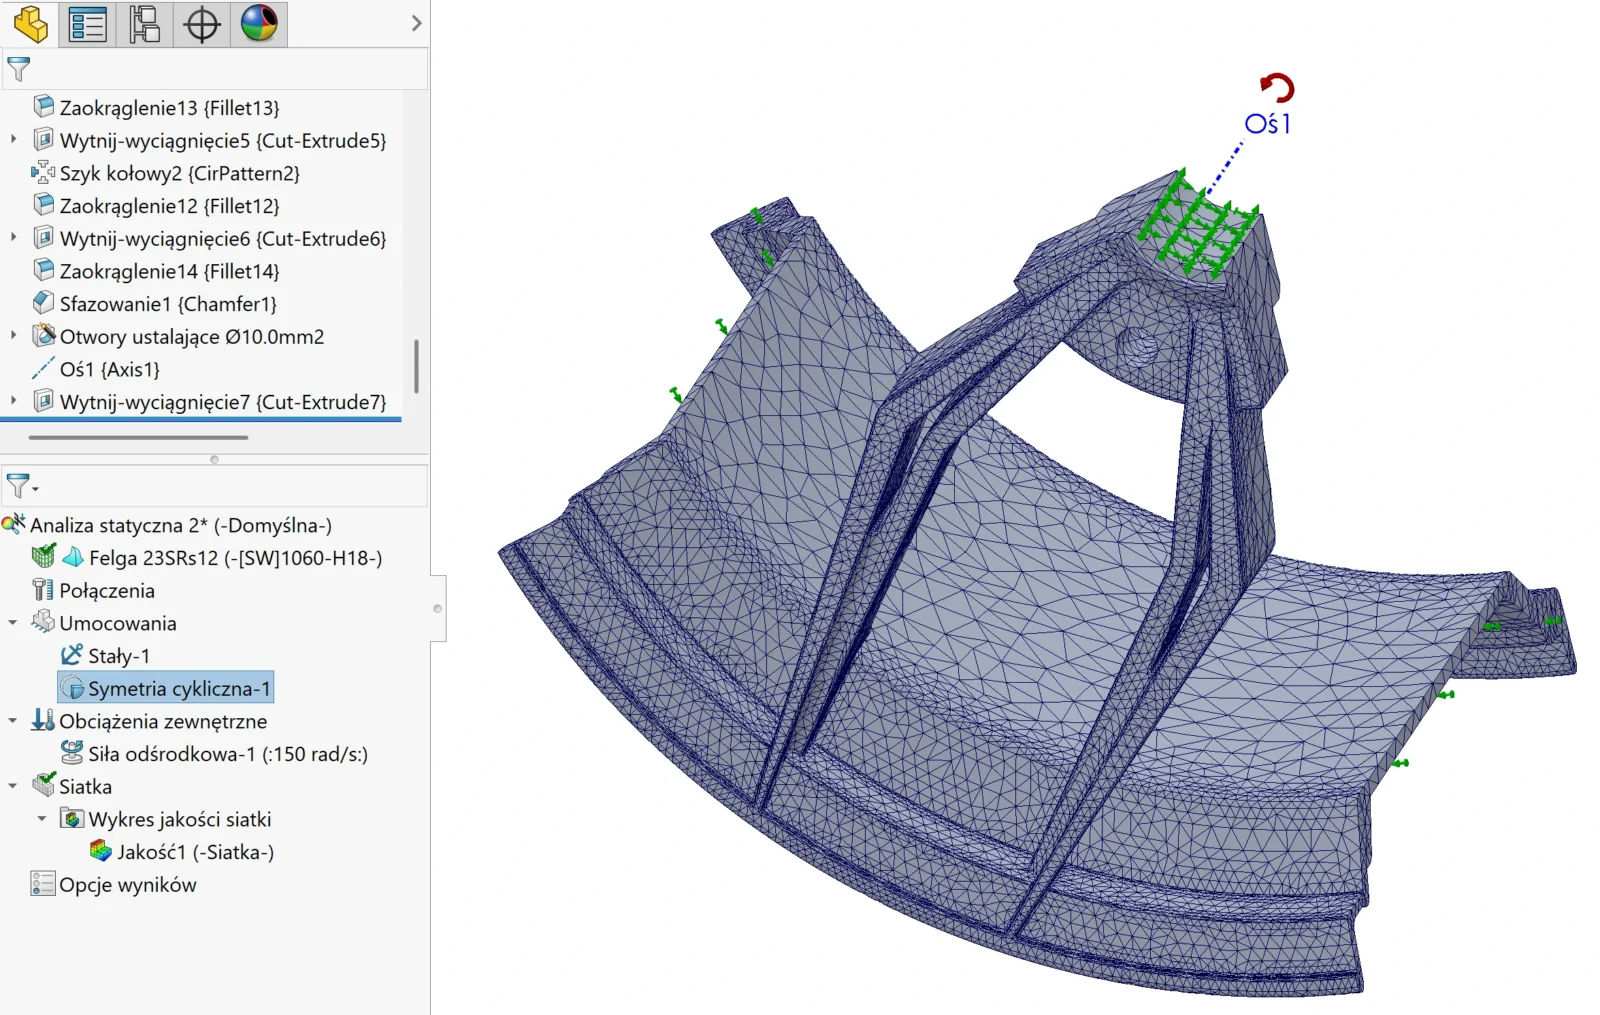Select Szyk kołowy2 {CirPattern2} icon
The image size is (1600, 1015).
43,172
